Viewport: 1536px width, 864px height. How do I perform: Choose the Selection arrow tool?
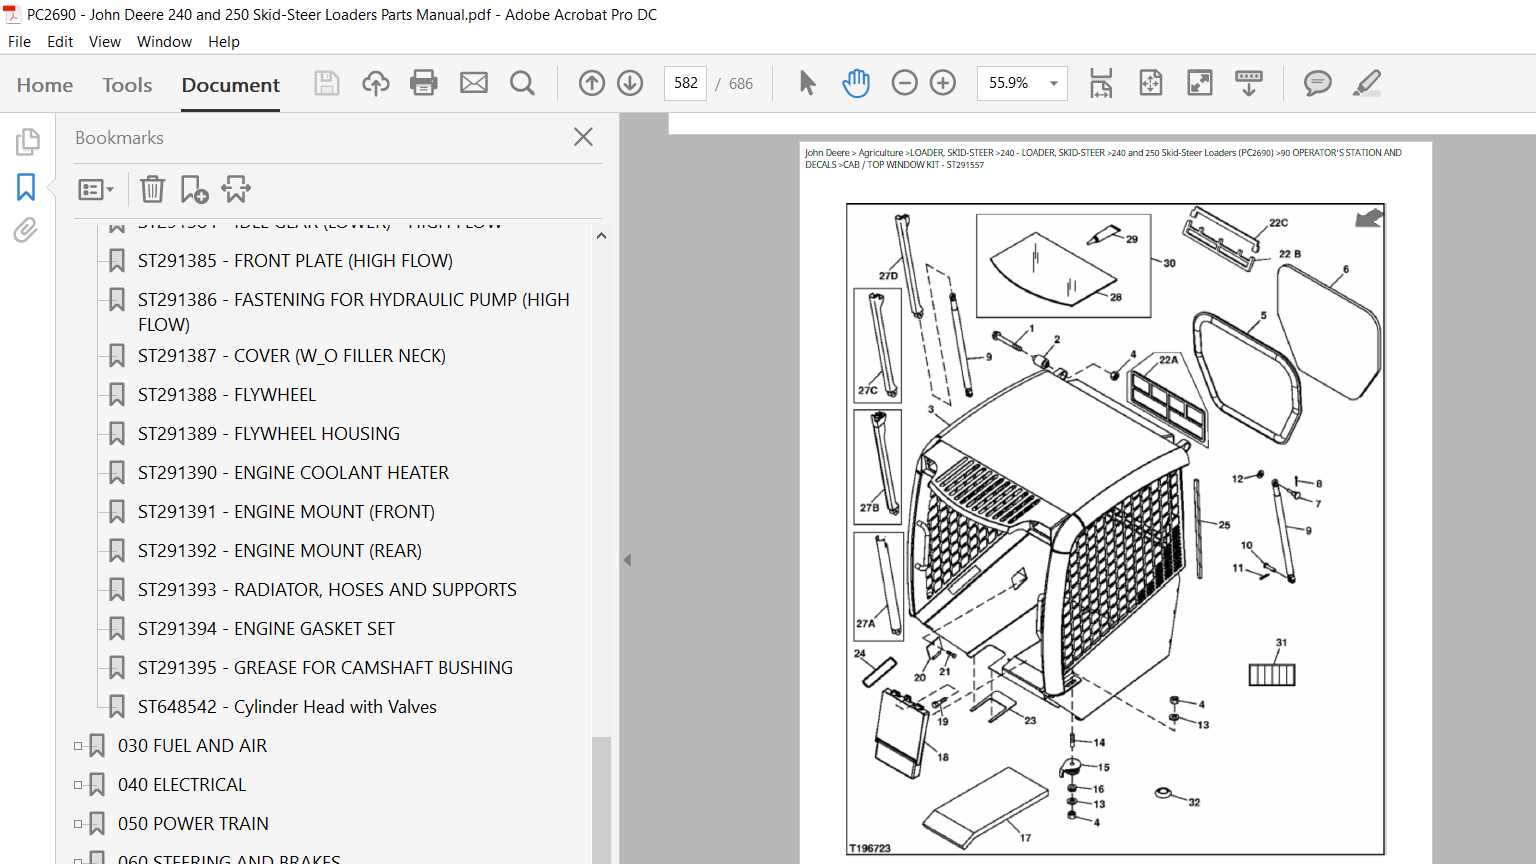(807, 83)
